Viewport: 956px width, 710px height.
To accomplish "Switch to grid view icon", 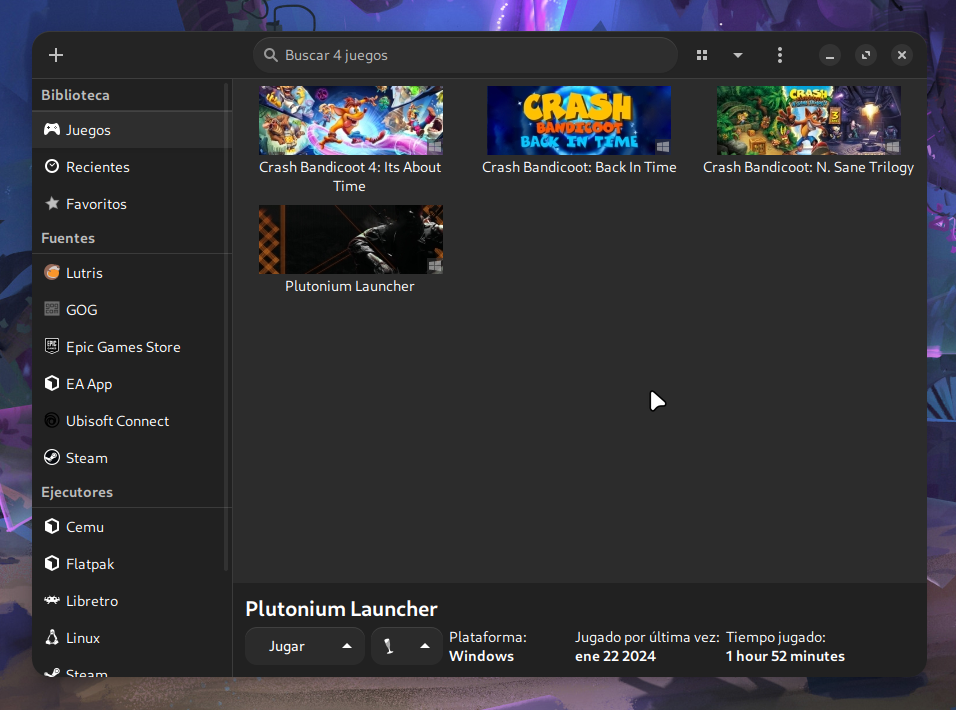I will click(x=702, y=55).
